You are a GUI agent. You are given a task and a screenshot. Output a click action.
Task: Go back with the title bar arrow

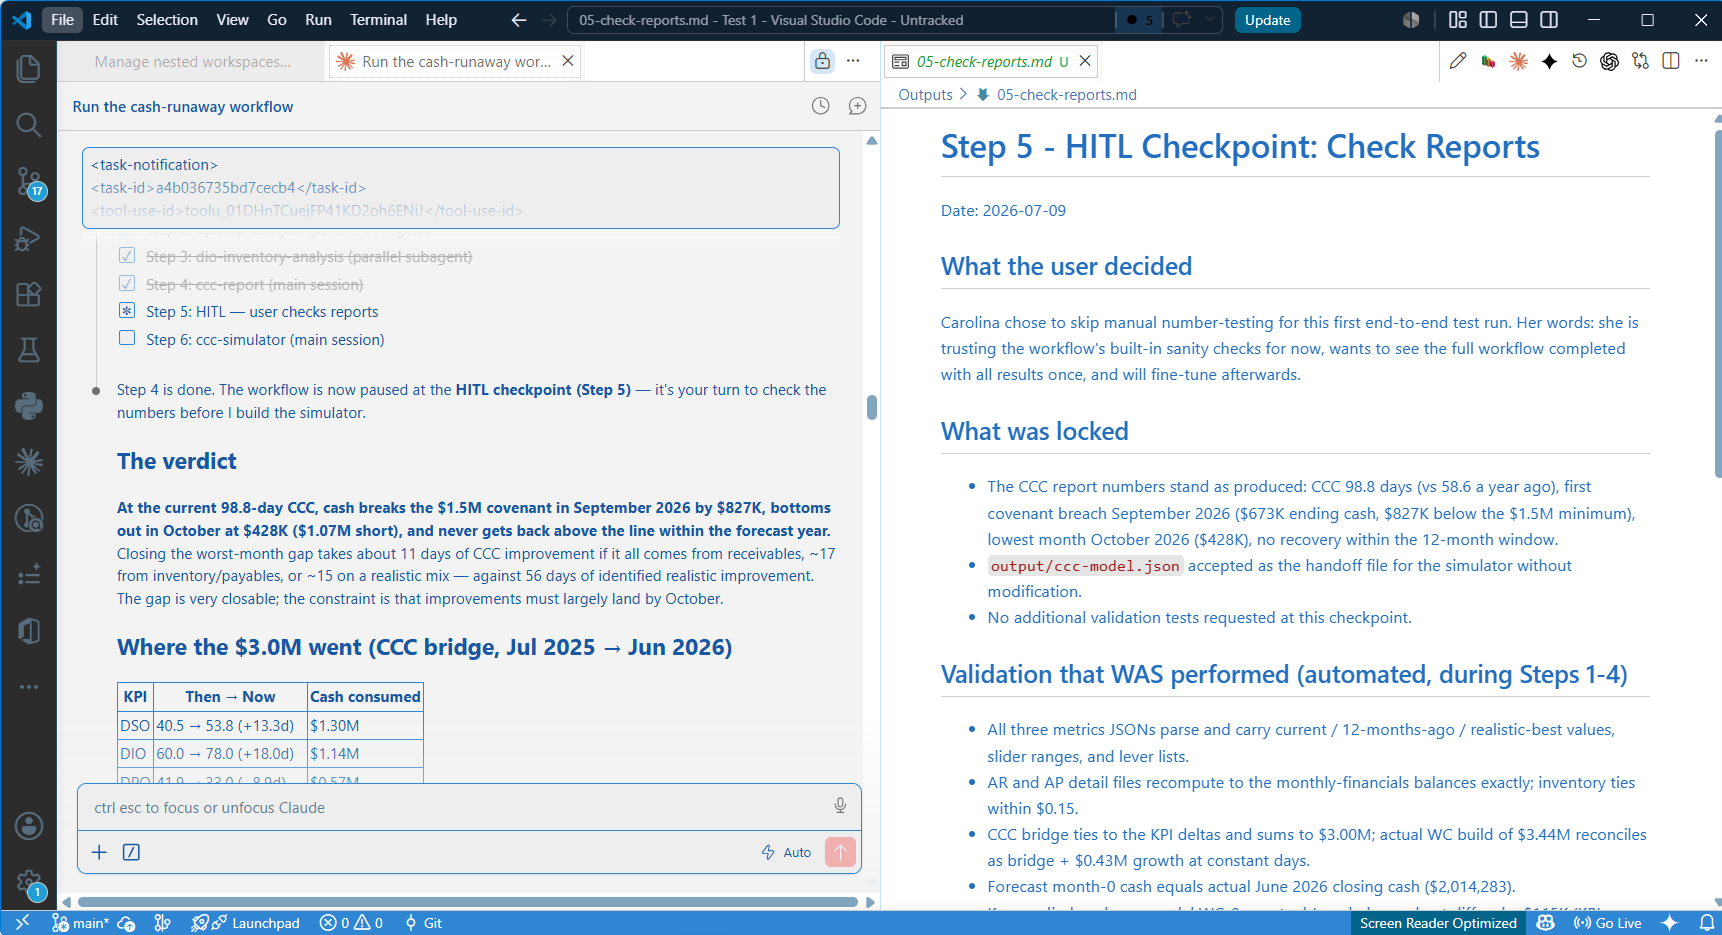pyautogui.click(x=518, y=20)
